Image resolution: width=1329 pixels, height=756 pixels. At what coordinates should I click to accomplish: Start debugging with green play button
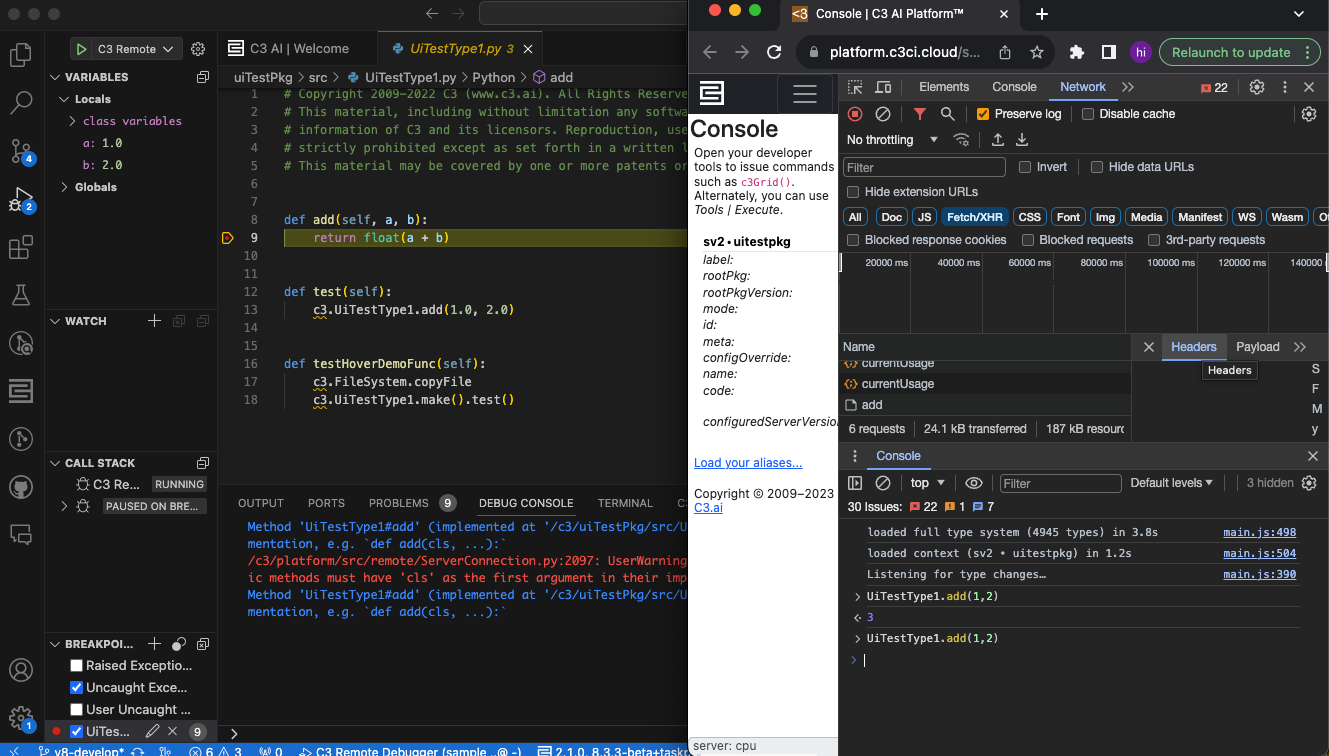coord(80,49)
